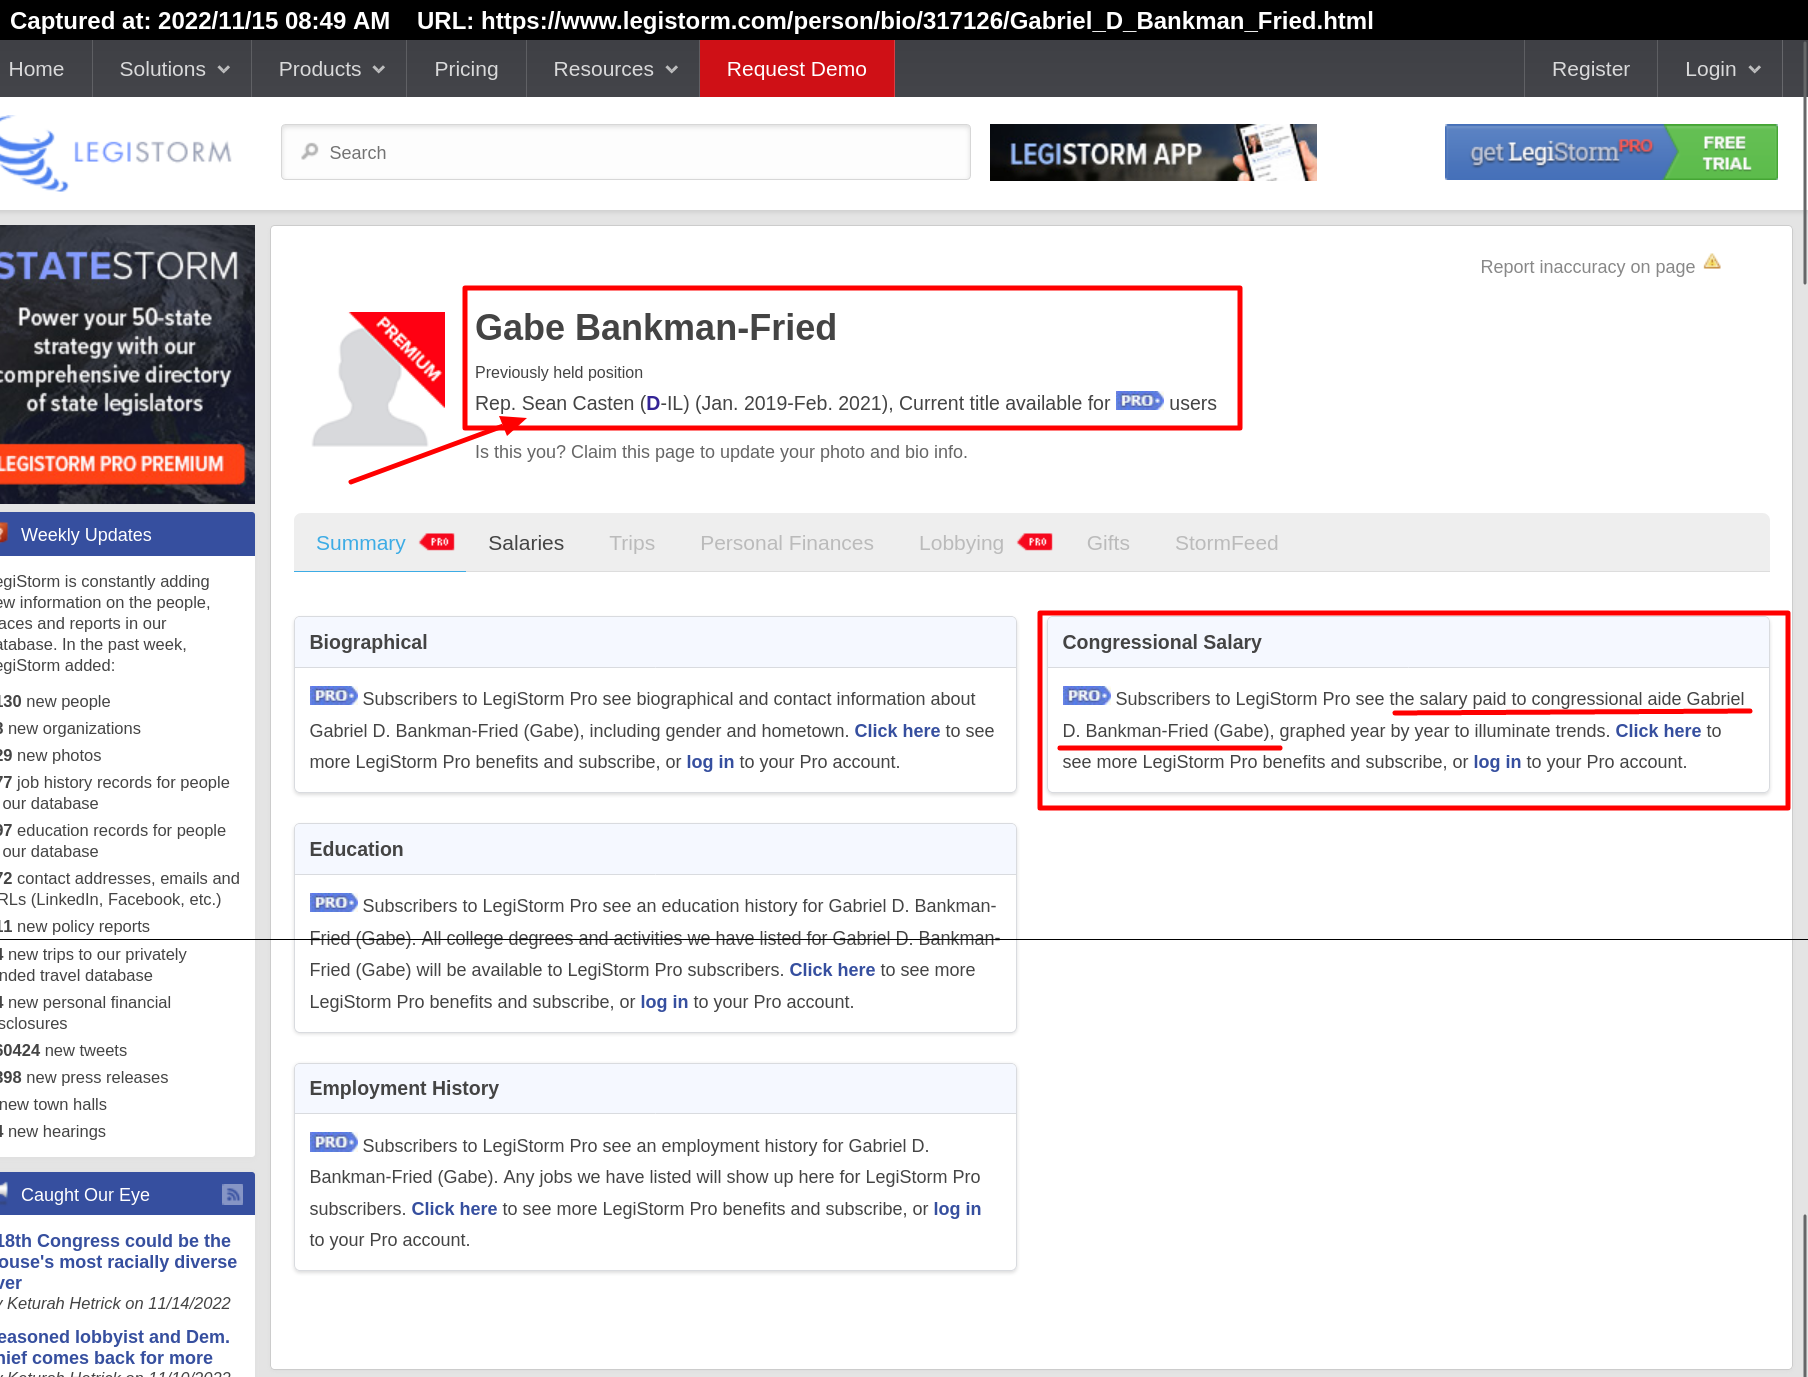Click 'new photos' entry

tap(50, 755)
